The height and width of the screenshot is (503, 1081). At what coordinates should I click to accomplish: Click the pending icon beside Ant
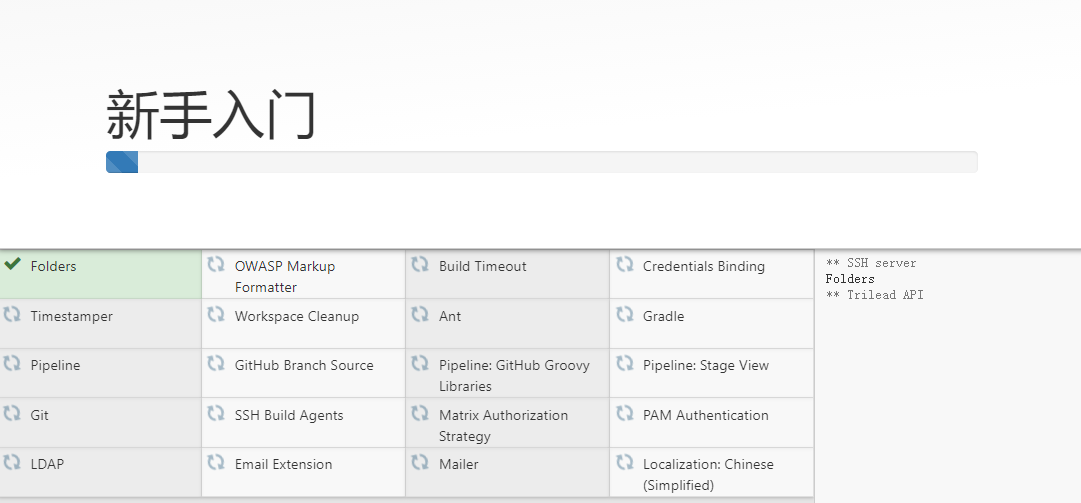click(420, 314)
